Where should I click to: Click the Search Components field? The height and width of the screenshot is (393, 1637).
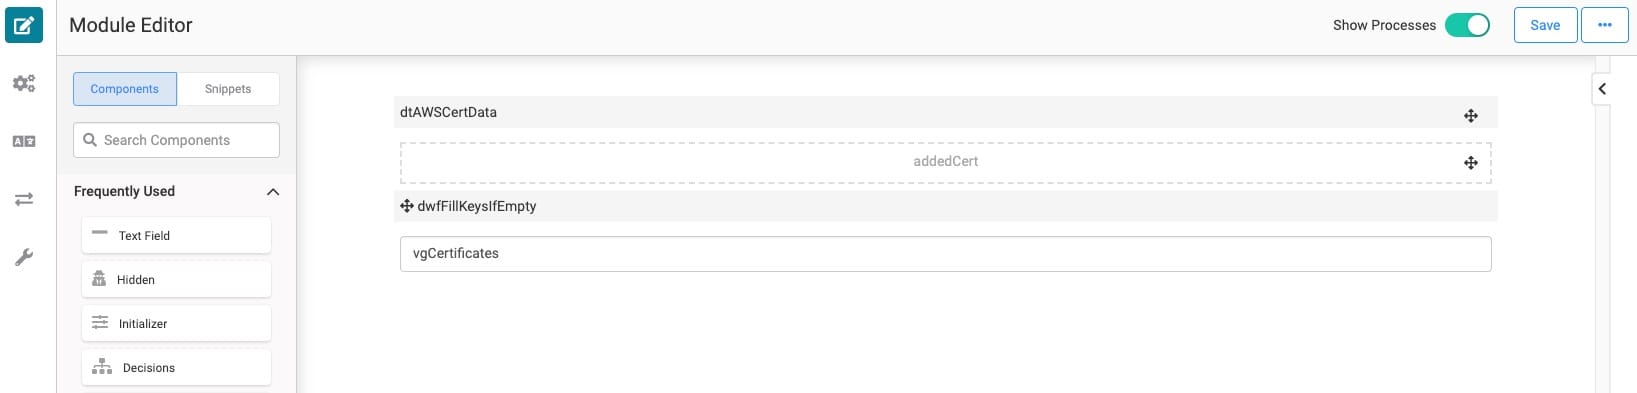(x=176, y=140)
